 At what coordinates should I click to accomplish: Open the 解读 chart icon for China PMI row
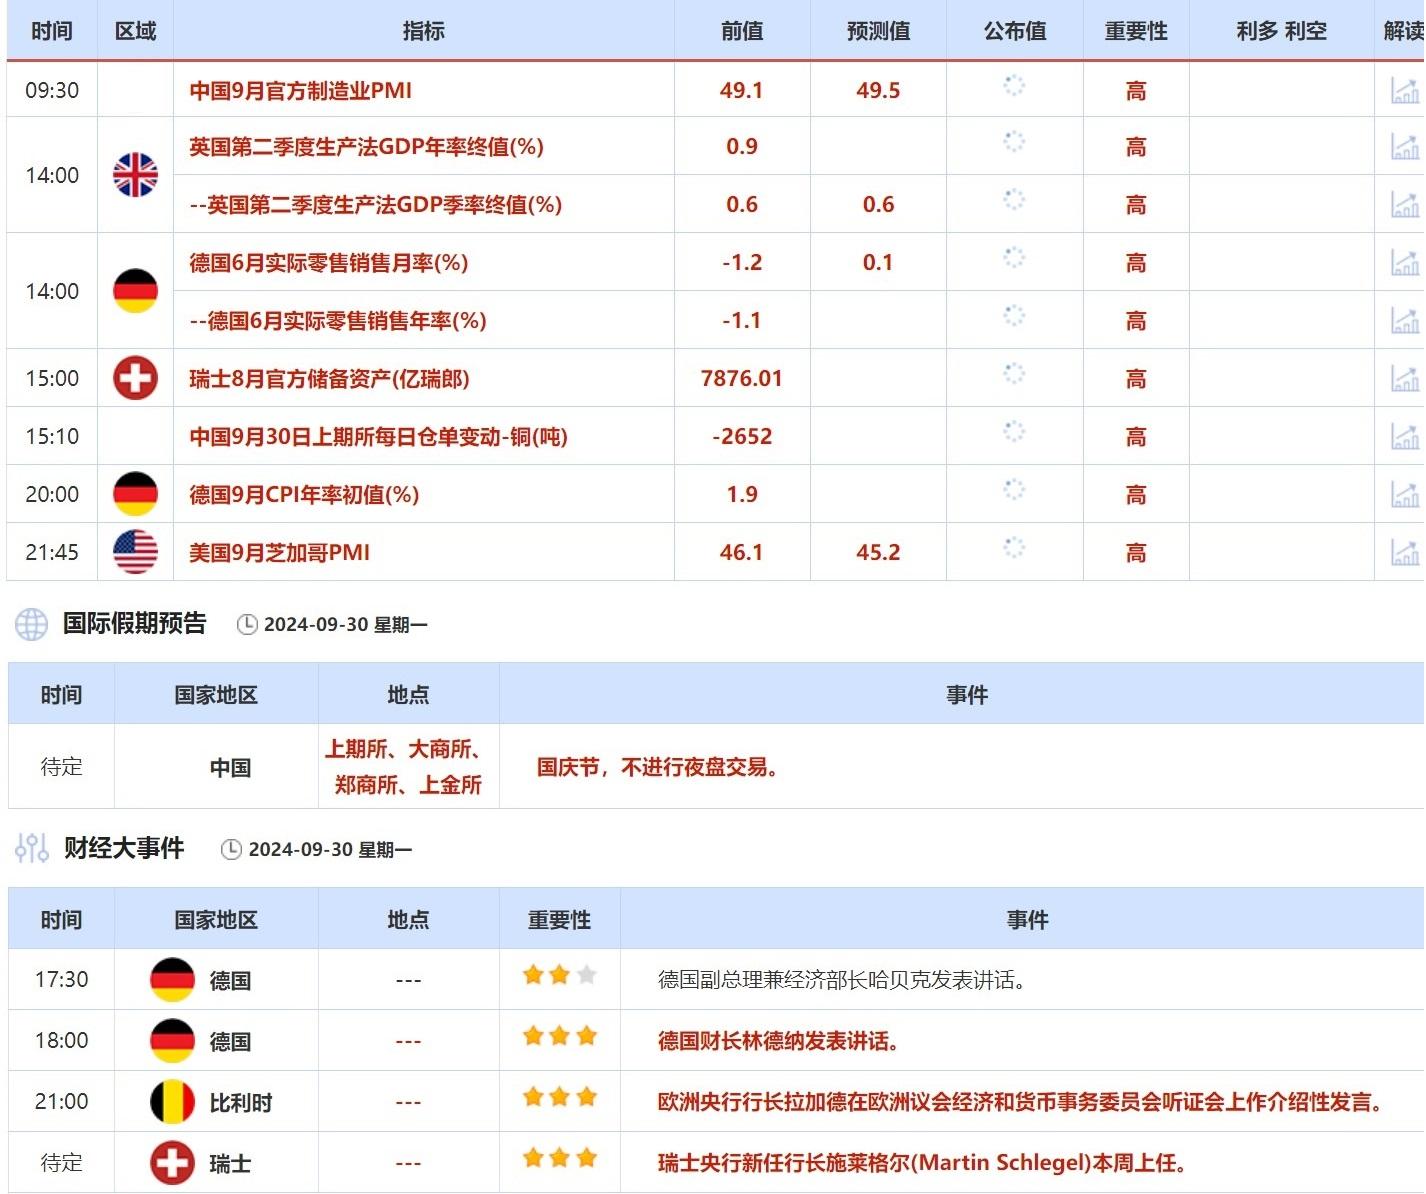click(1404, 88)
